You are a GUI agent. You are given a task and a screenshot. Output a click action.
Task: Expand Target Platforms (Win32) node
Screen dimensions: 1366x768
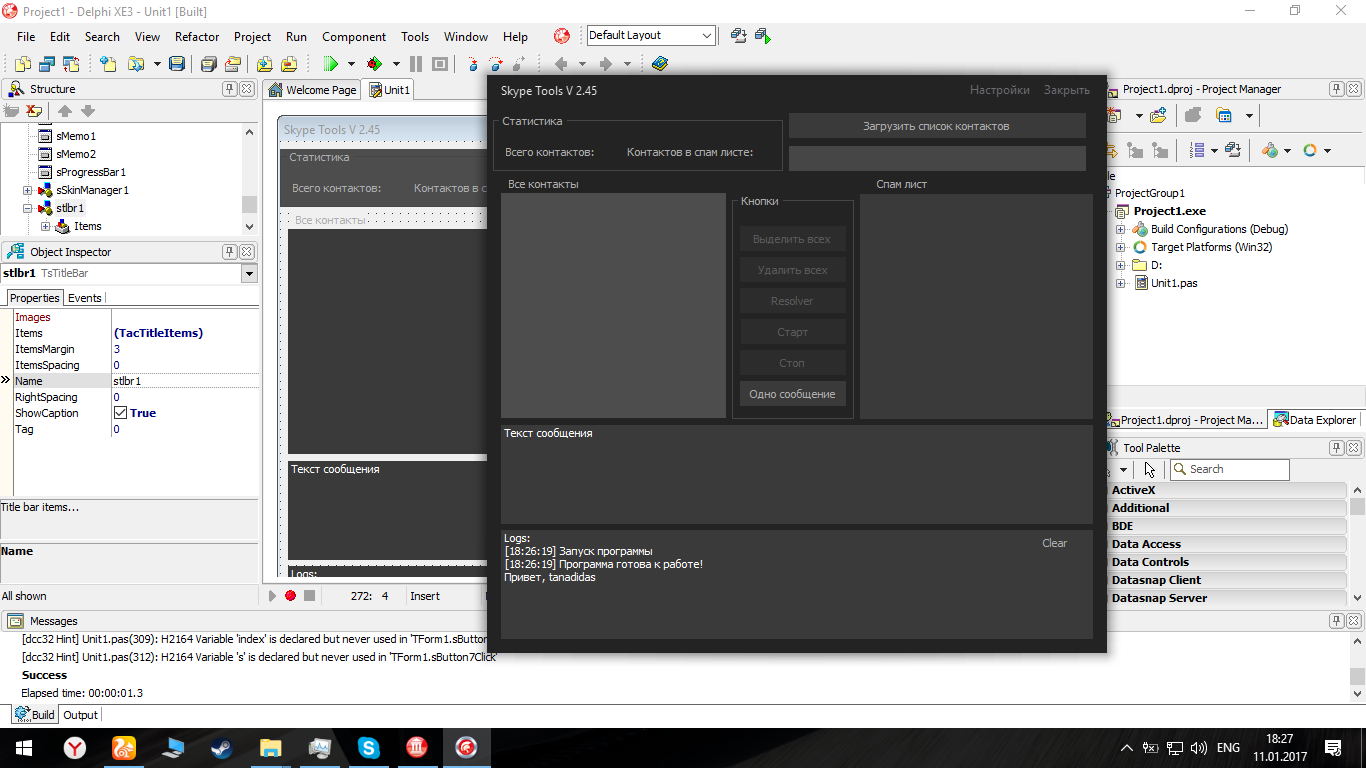[1120, 247]
